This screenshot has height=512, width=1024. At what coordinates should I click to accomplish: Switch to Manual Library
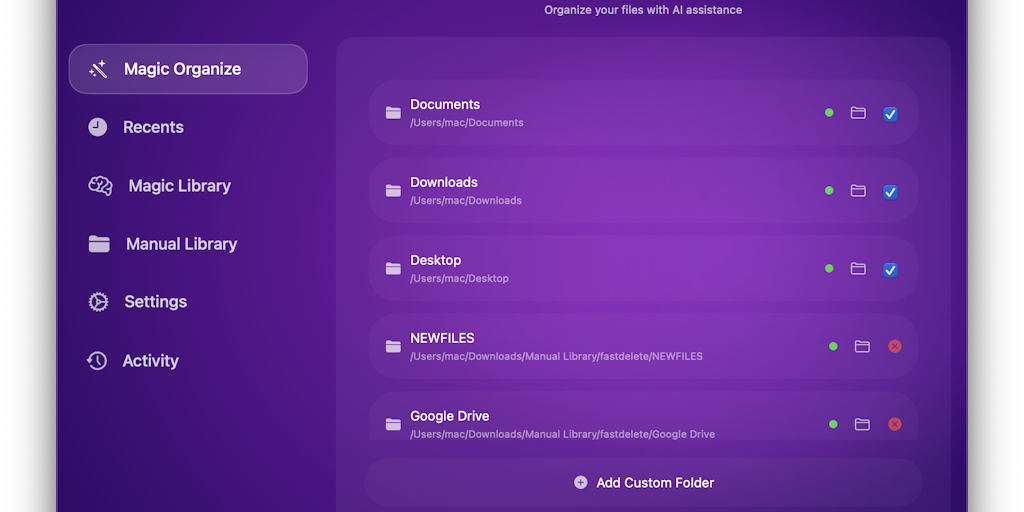(x=180, y=244)
